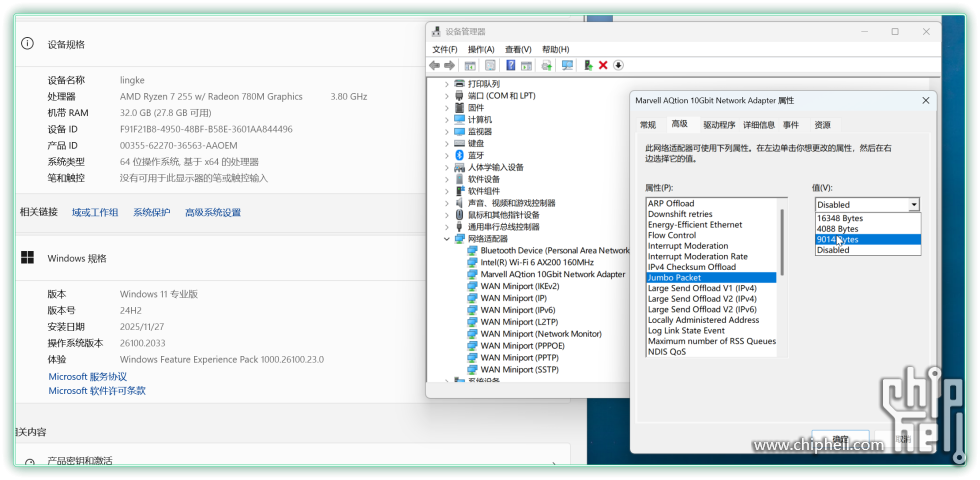Expand the 键盘 device category
The image size is (980, 480).
[x=447, y=143]
